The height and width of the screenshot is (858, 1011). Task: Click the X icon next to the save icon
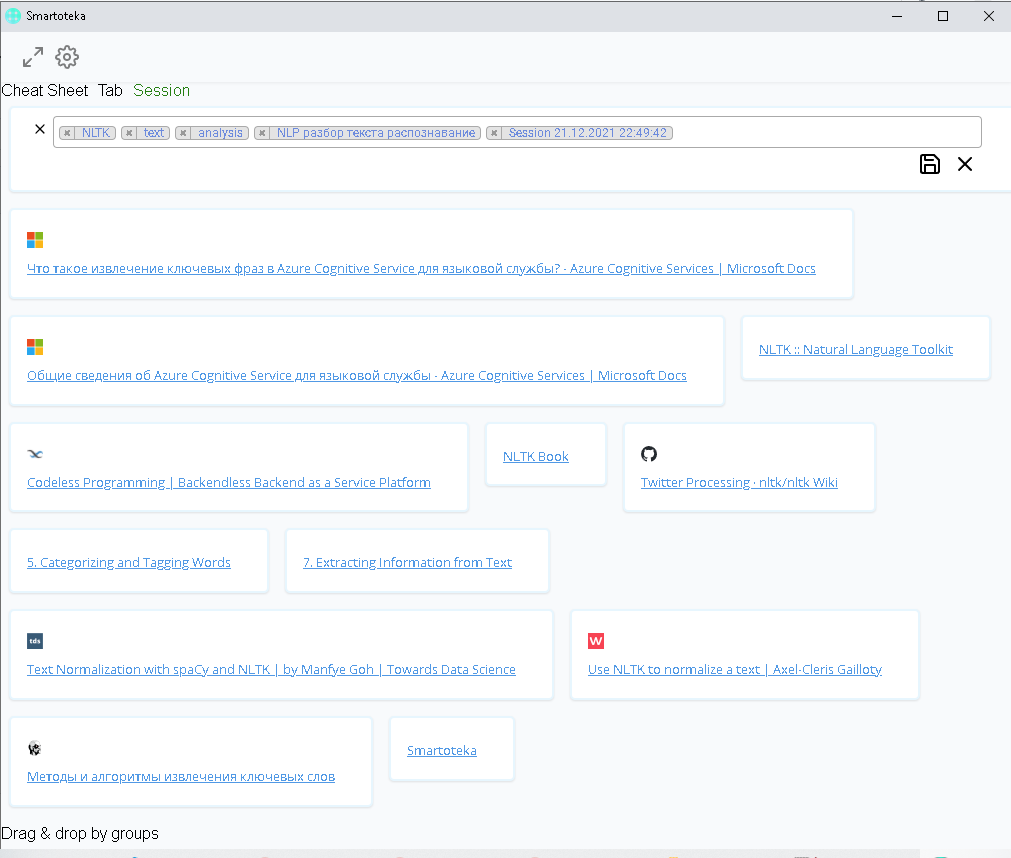click(x=965, y=164)
